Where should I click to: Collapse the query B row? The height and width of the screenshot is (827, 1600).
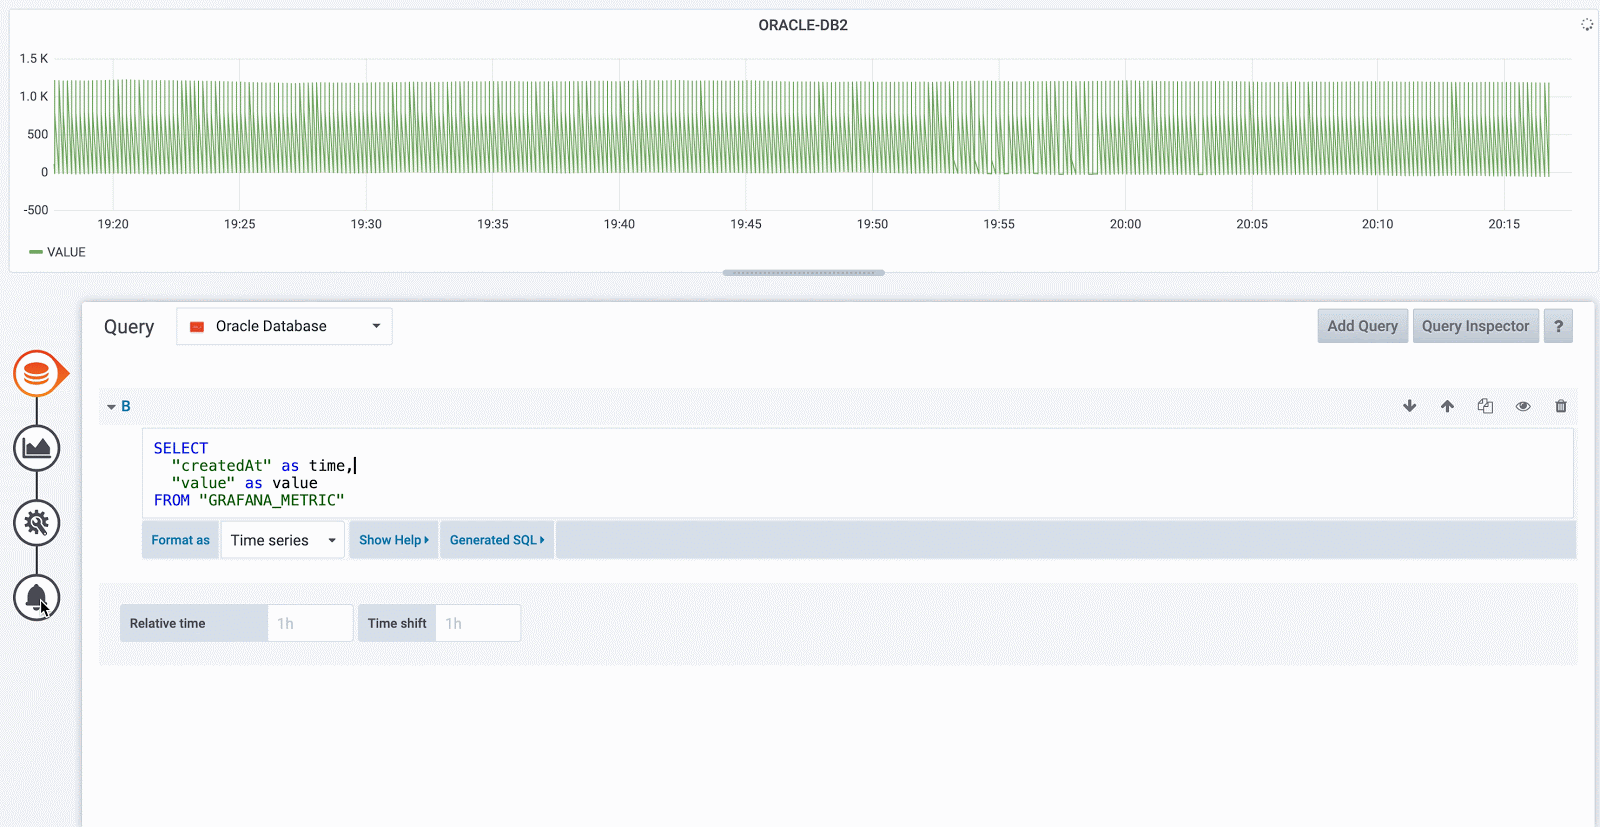(x=118, y=406)
